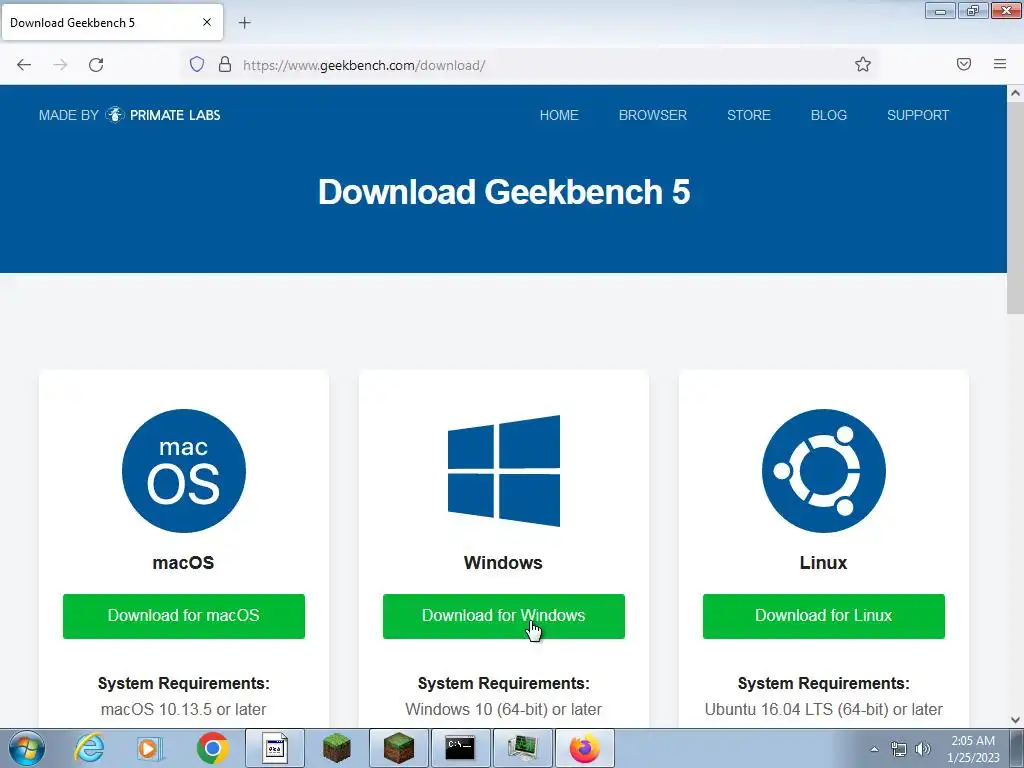
Task: Open the Command Prompt taskbar icon
Action: [460, 748]
